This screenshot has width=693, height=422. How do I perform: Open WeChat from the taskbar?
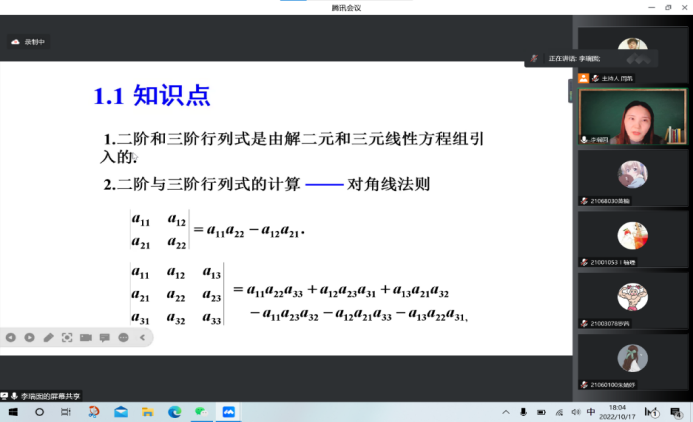[201, 412]
